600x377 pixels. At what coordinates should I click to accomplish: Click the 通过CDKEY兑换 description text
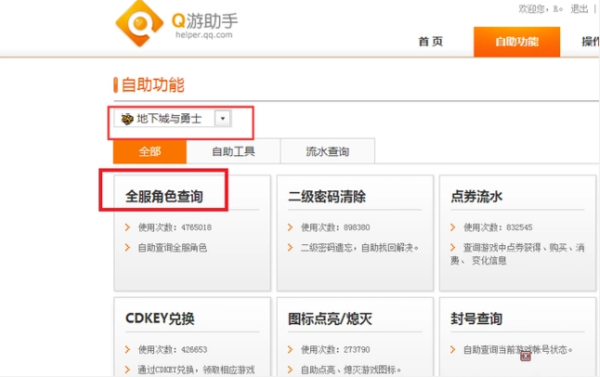[196, 370]
